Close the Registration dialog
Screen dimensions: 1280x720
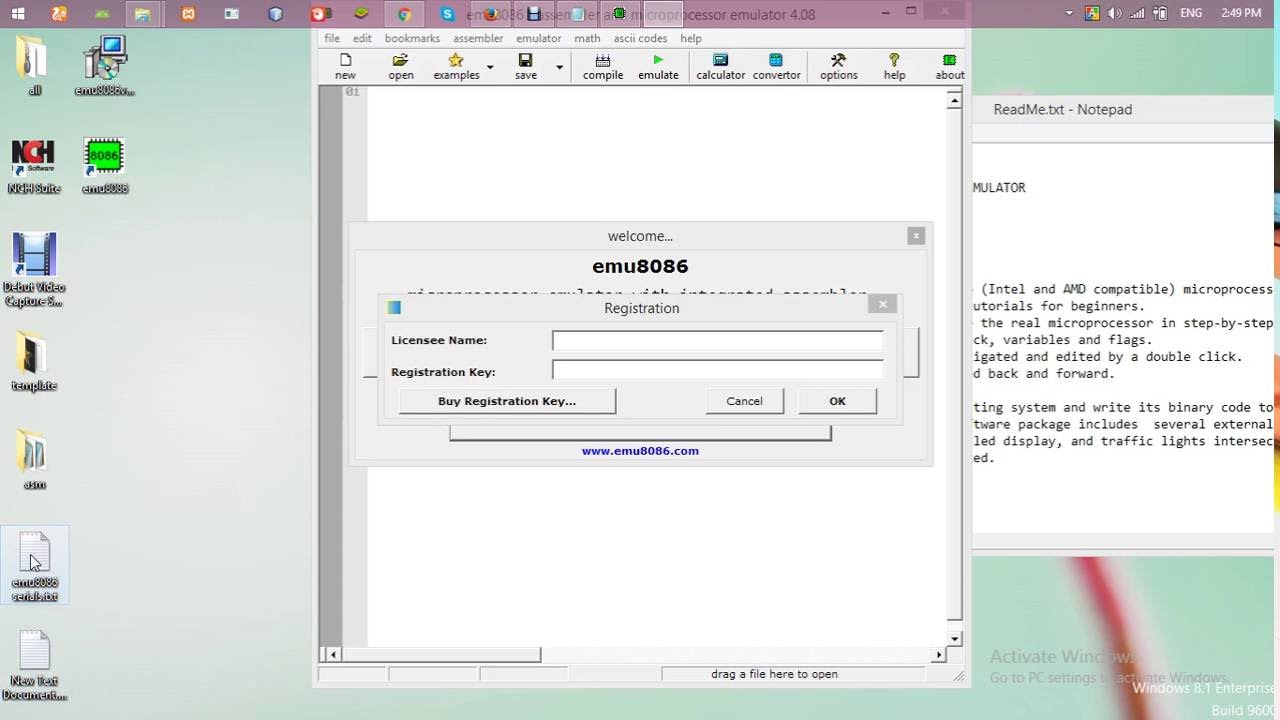[x=882, y=304]
